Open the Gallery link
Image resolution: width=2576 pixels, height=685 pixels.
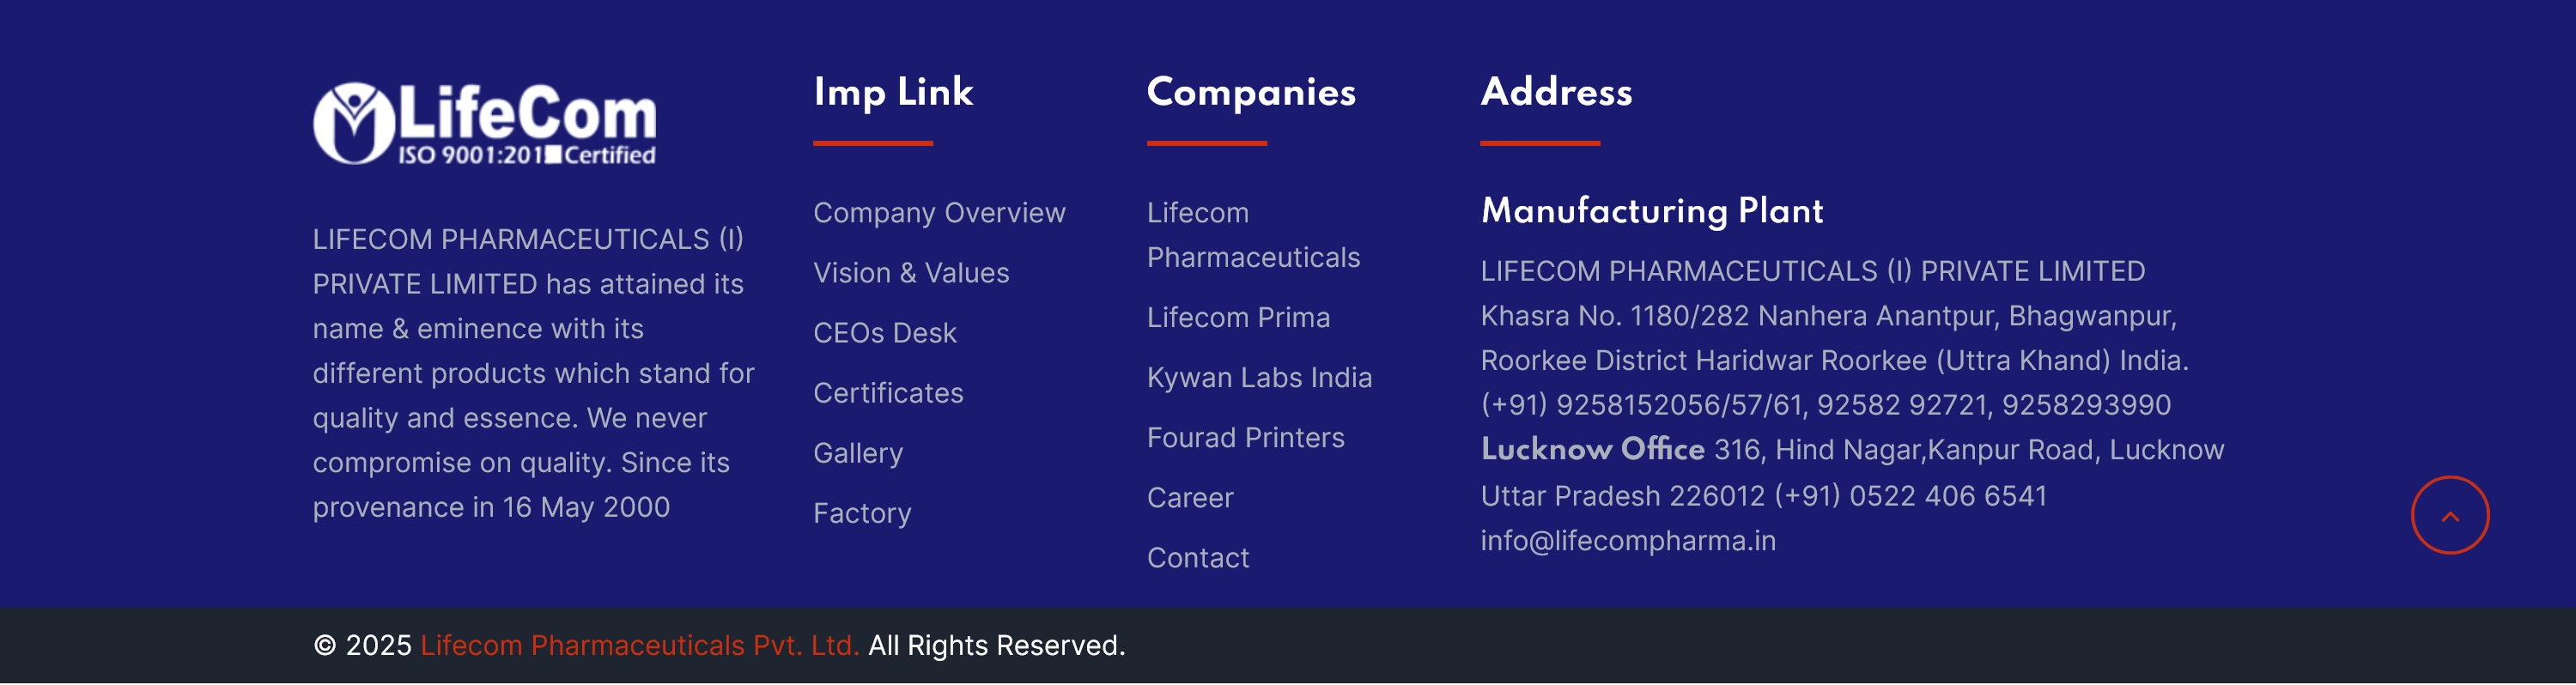858,453
